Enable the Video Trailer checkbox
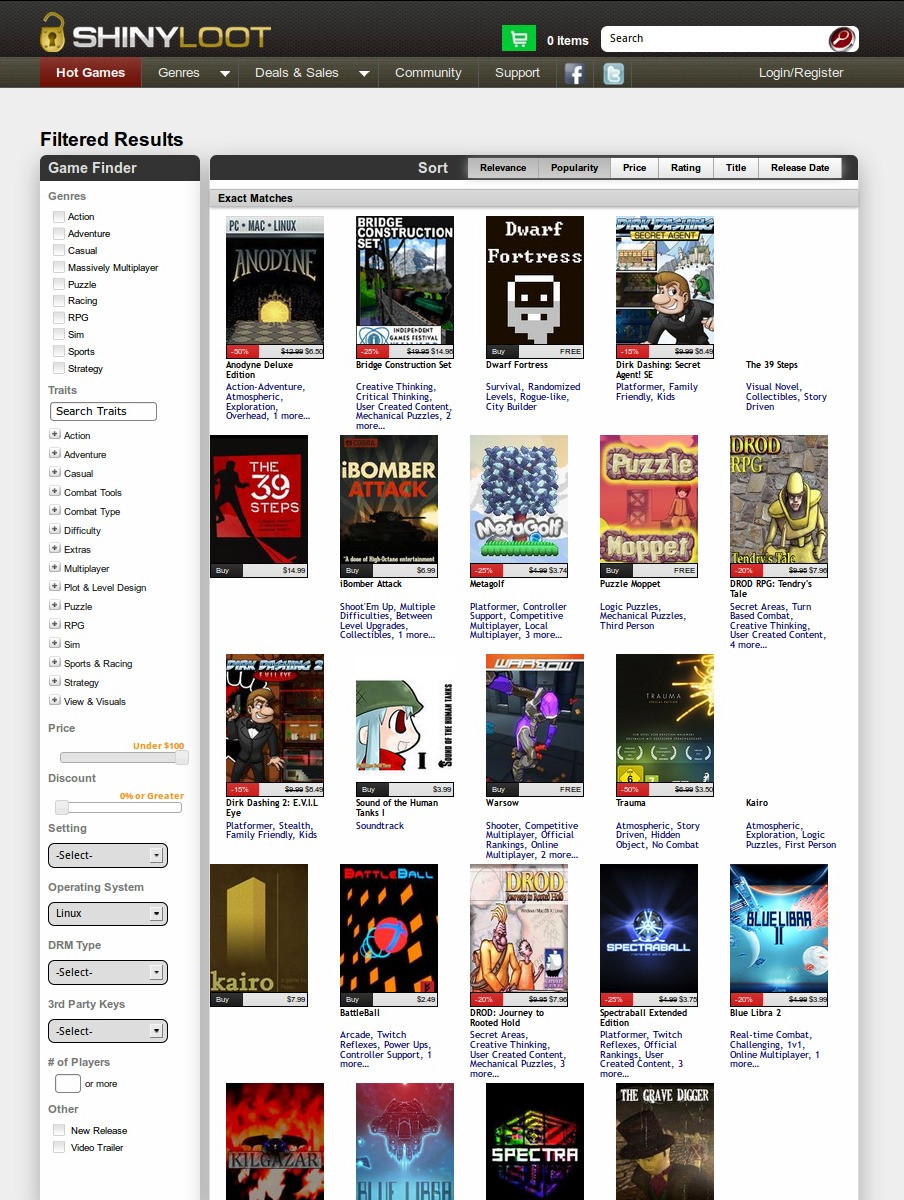The image size is (904, 1200). [59, 1147]
